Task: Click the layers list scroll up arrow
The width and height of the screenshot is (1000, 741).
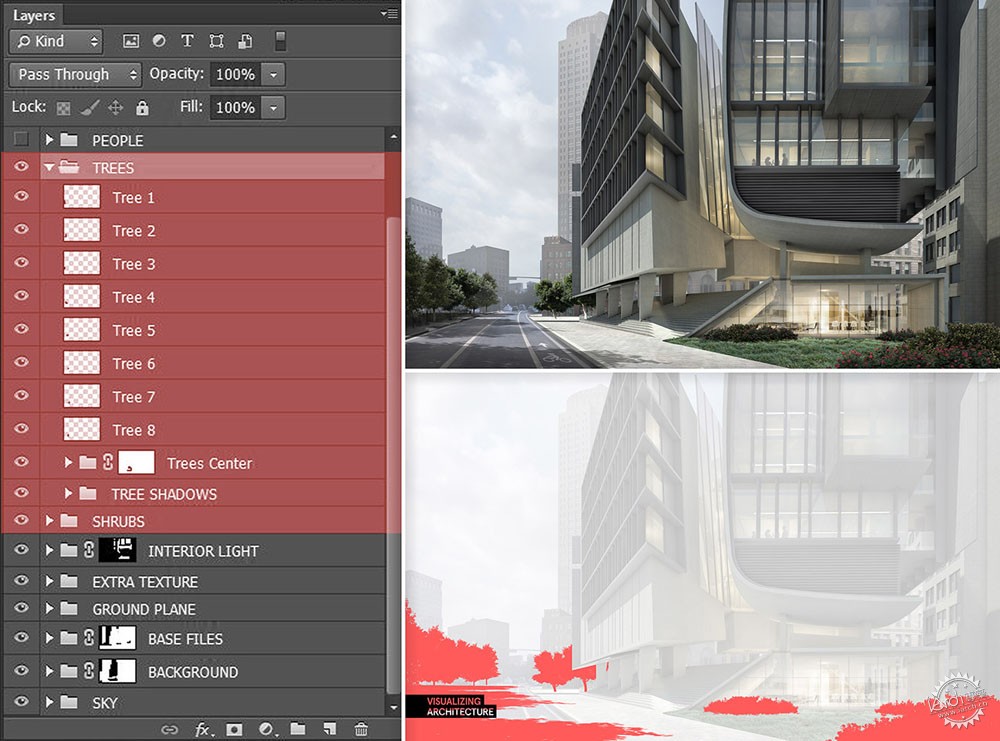Action: click(393, 136)
